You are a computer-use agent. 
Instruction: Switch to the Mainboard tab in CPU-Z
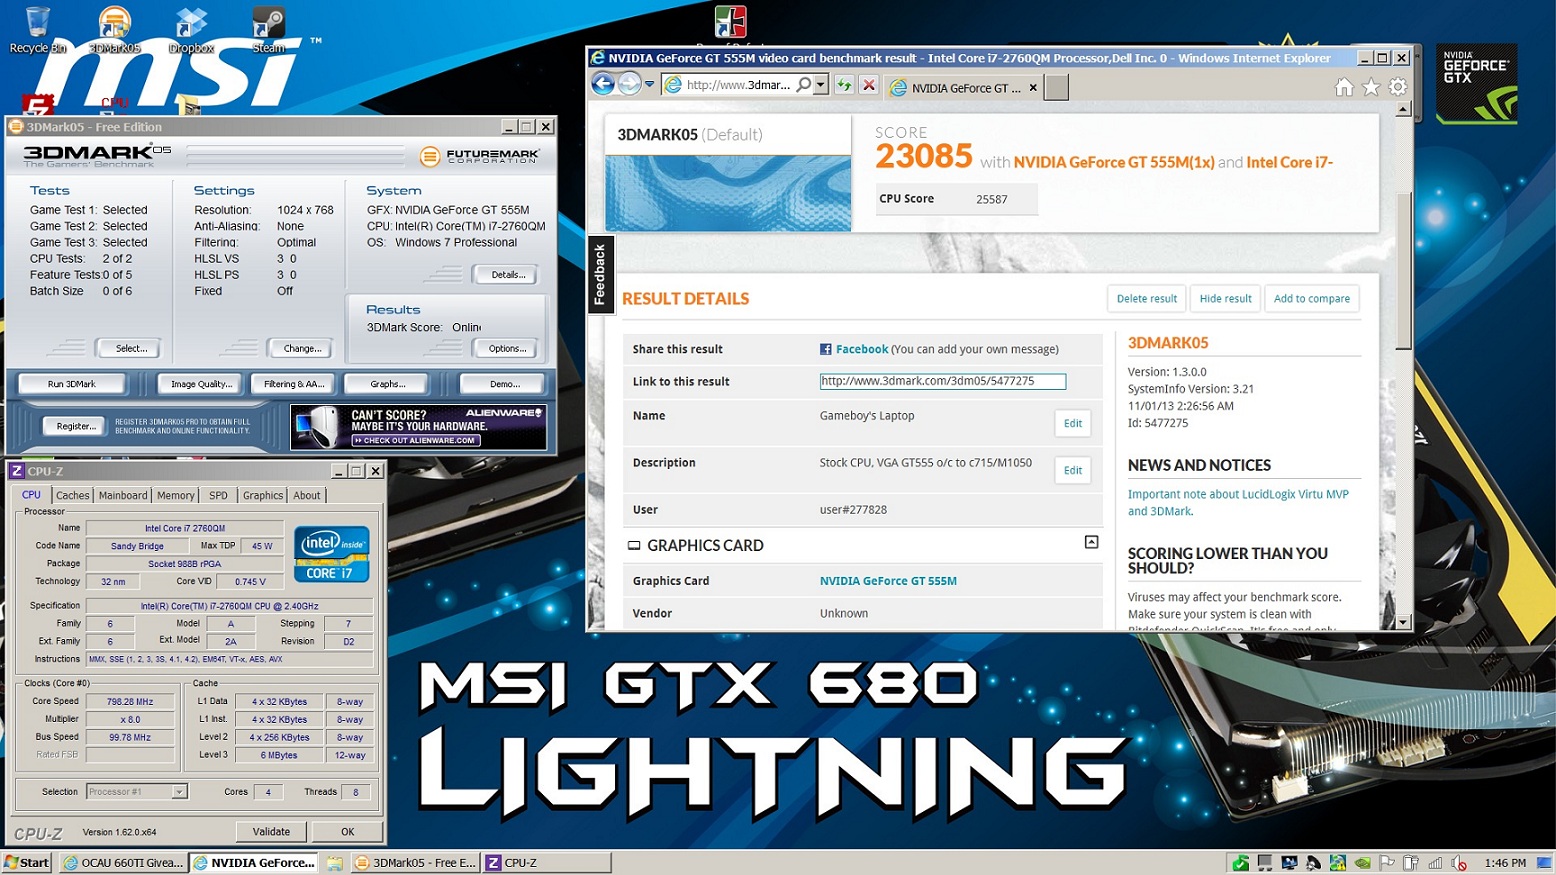click(x=123, y=496)
